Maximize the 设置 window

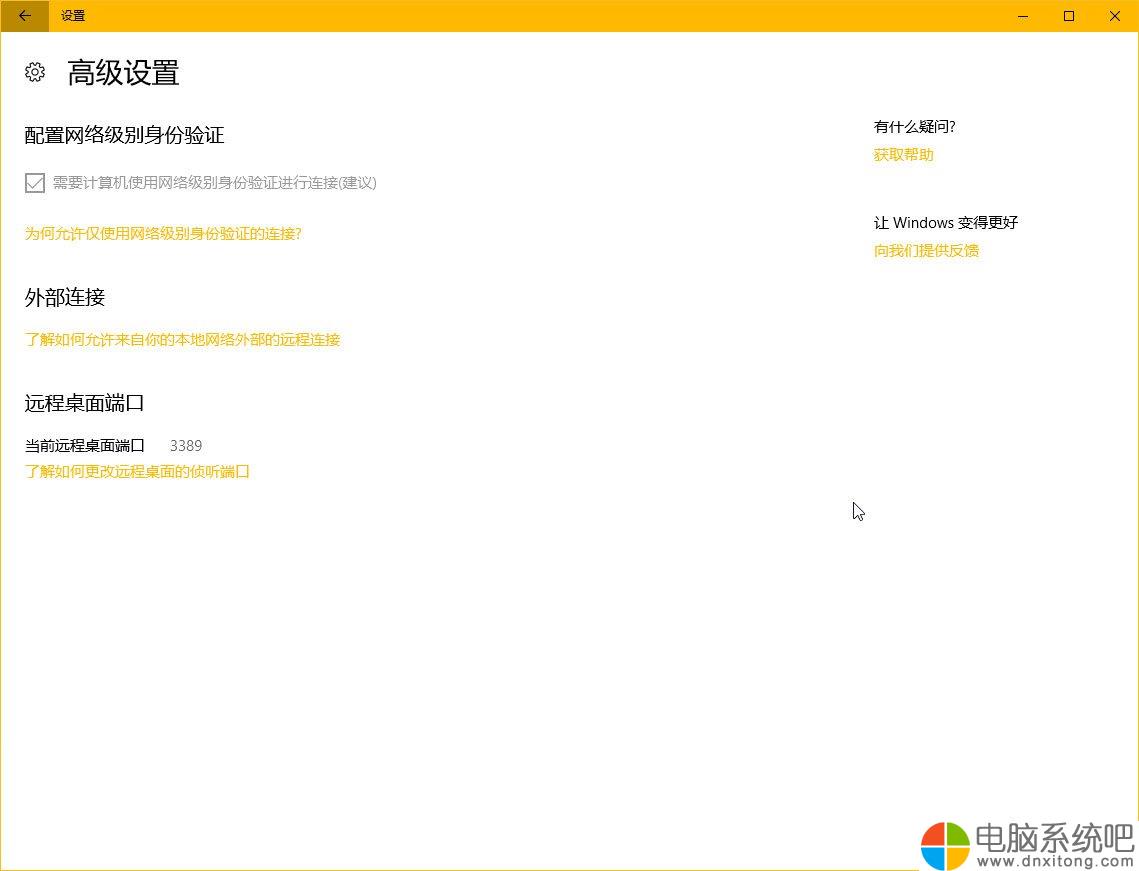click(x=1069, y=16)
